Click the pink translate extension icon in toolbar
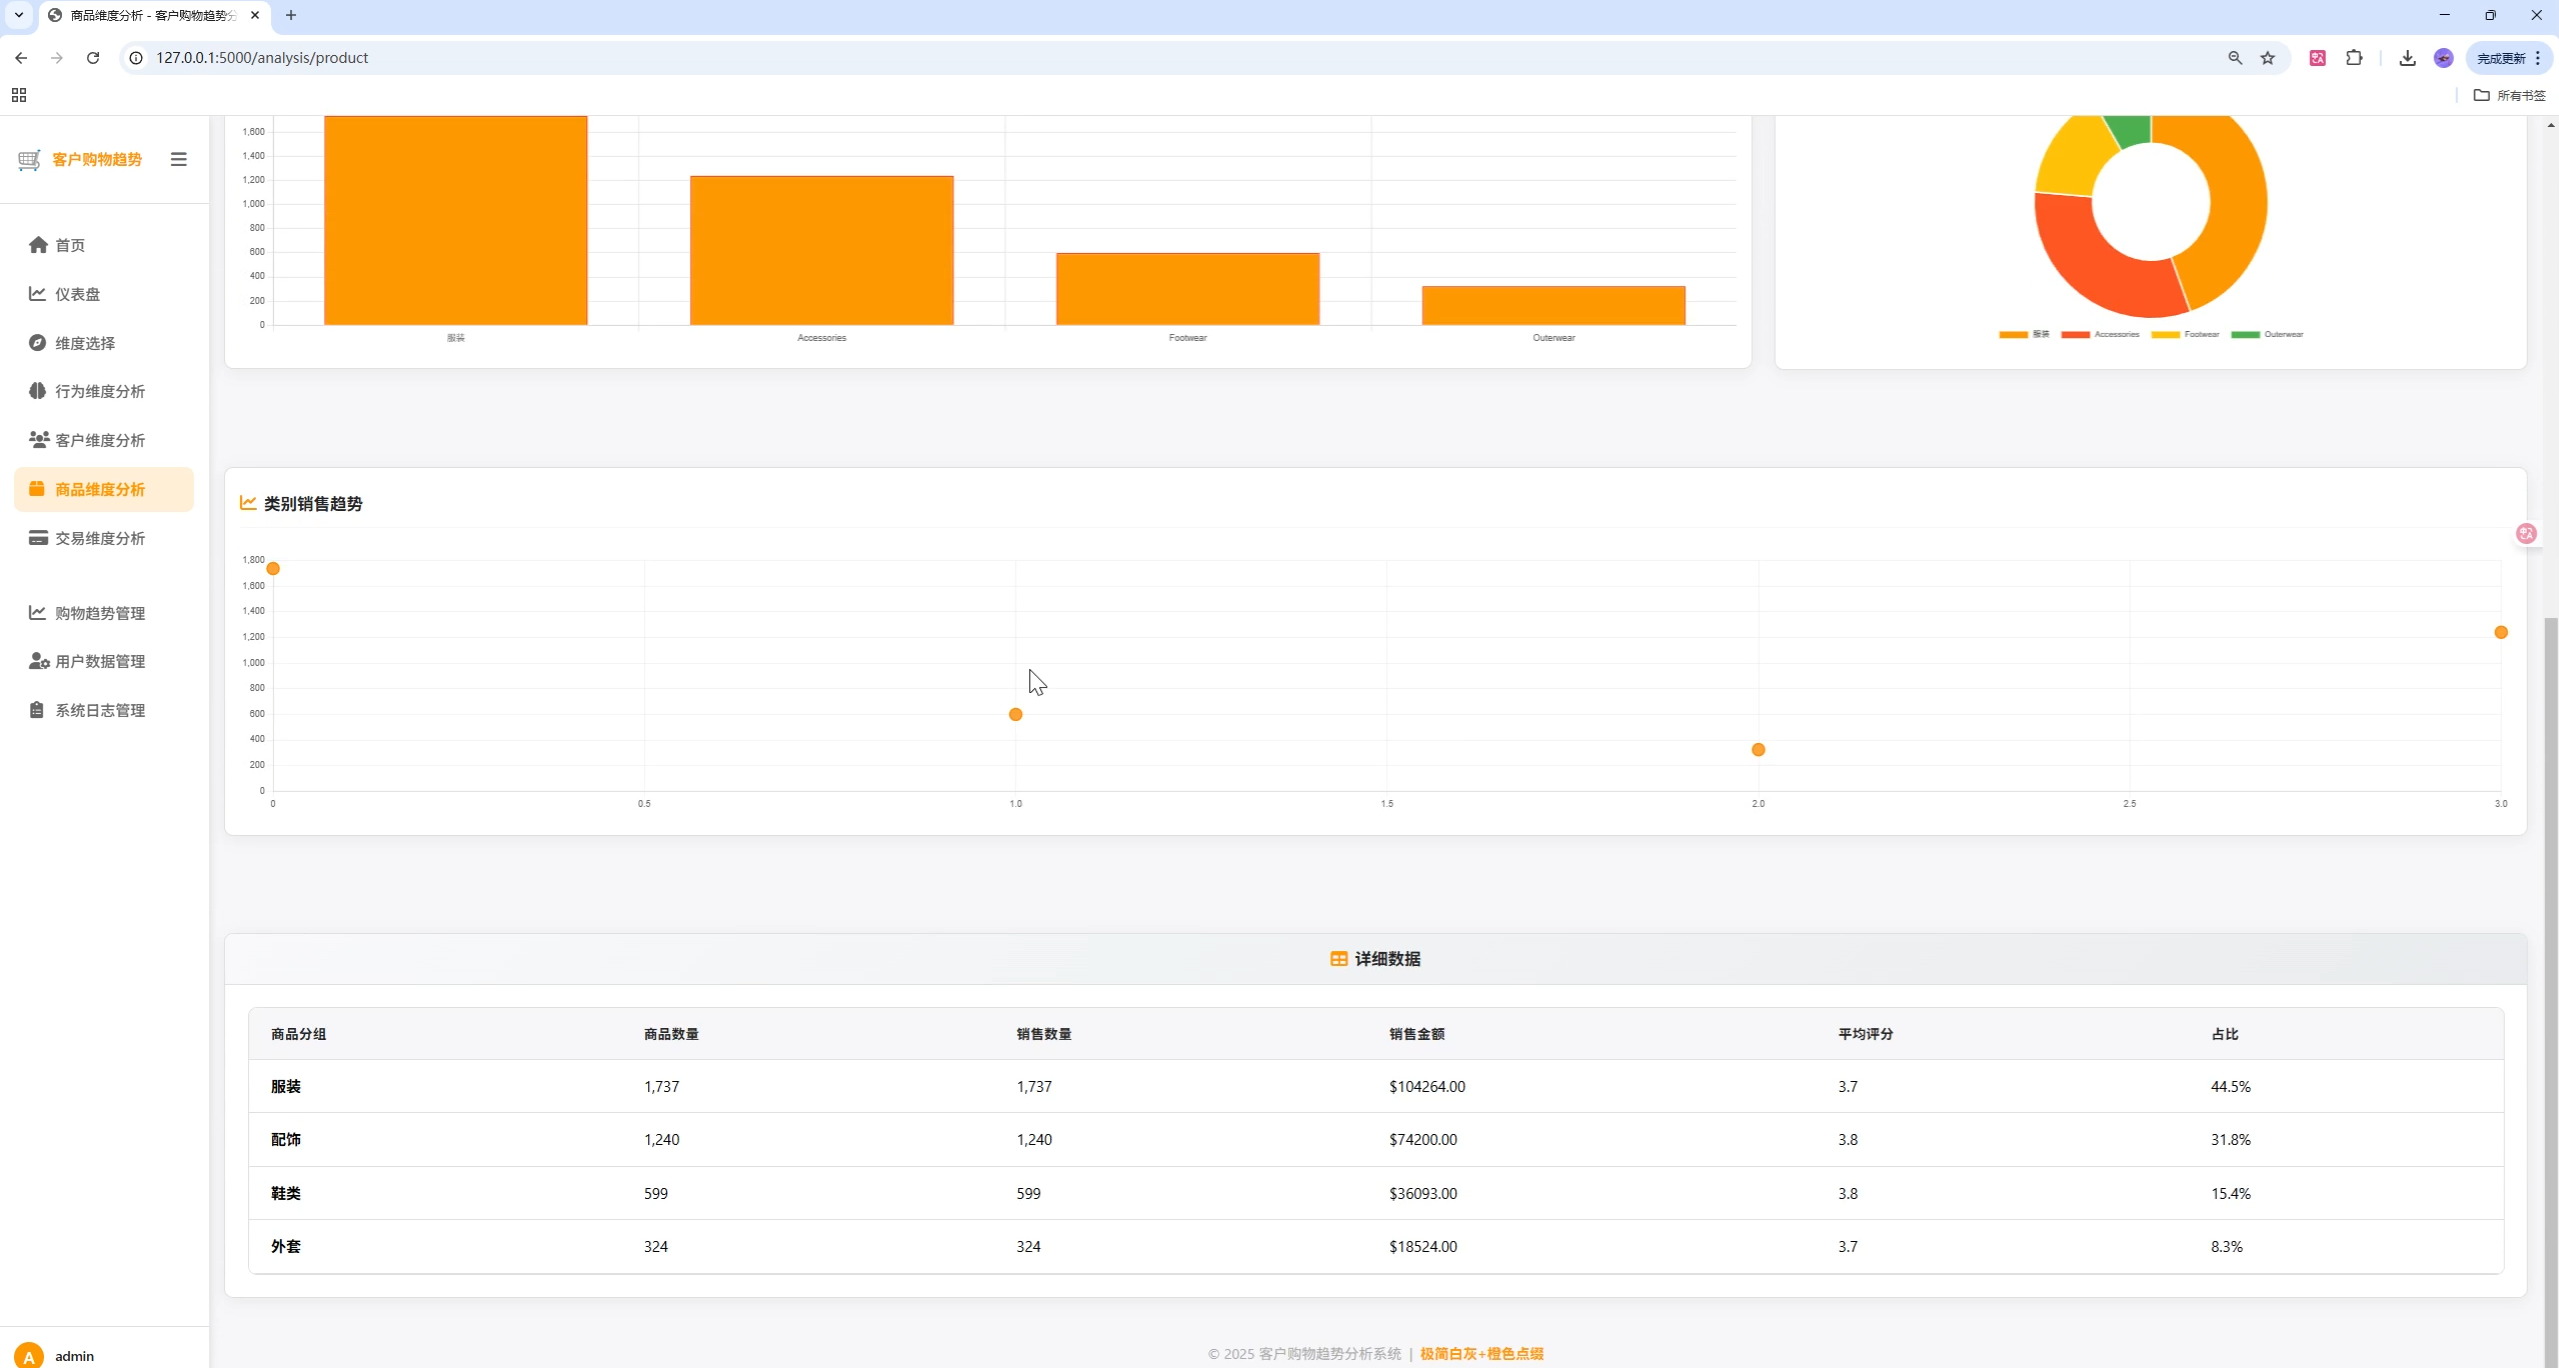Screen dimensions: 2559x1368 [2317, 58]
